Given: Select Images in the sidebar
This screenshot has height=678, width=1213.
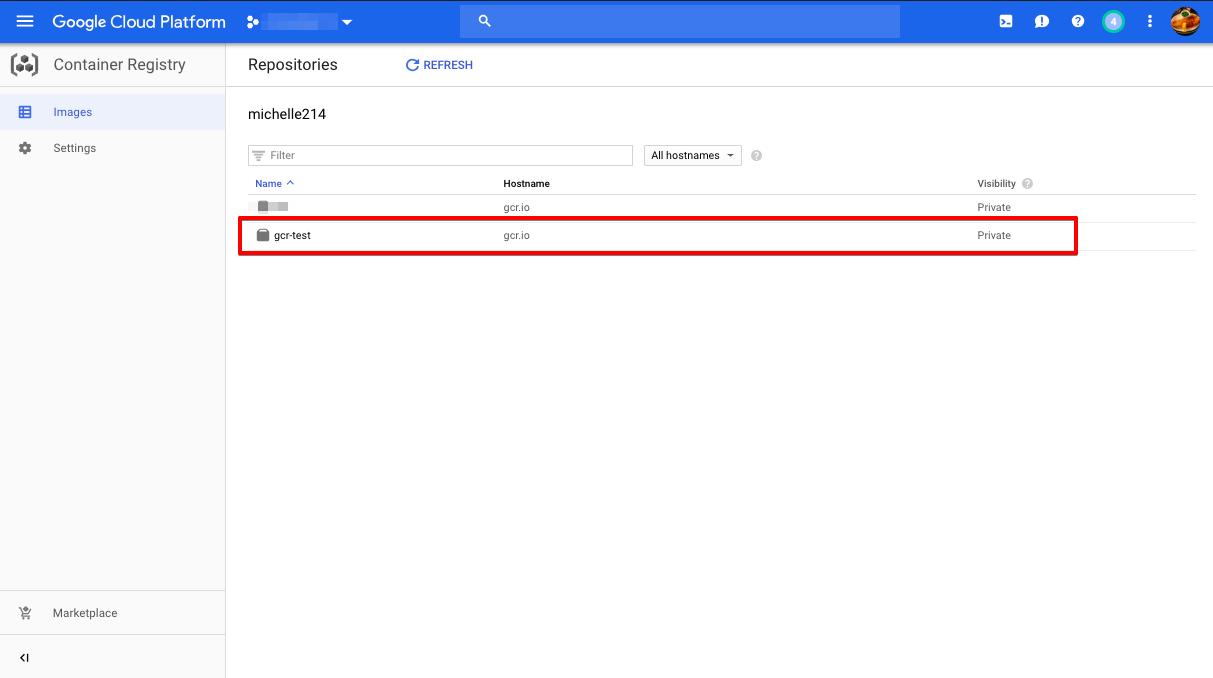Looking at the screenshot, I should click(72, 112).
